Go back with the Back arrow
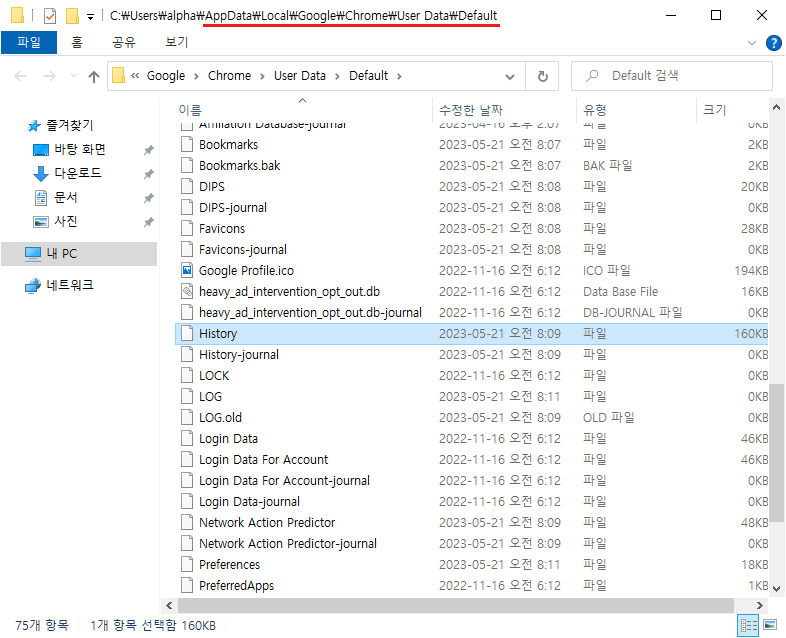Screen dimensions: 786x638 point(20,76)
